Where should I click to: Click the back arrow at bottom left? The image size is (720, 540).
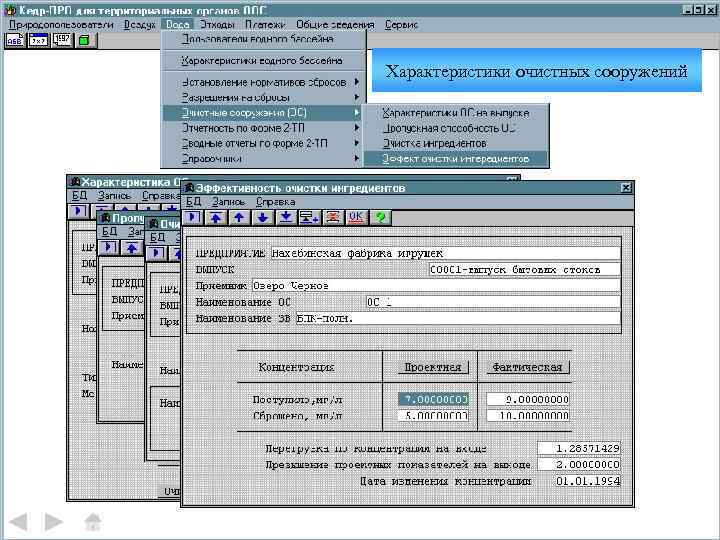[19, 522]
